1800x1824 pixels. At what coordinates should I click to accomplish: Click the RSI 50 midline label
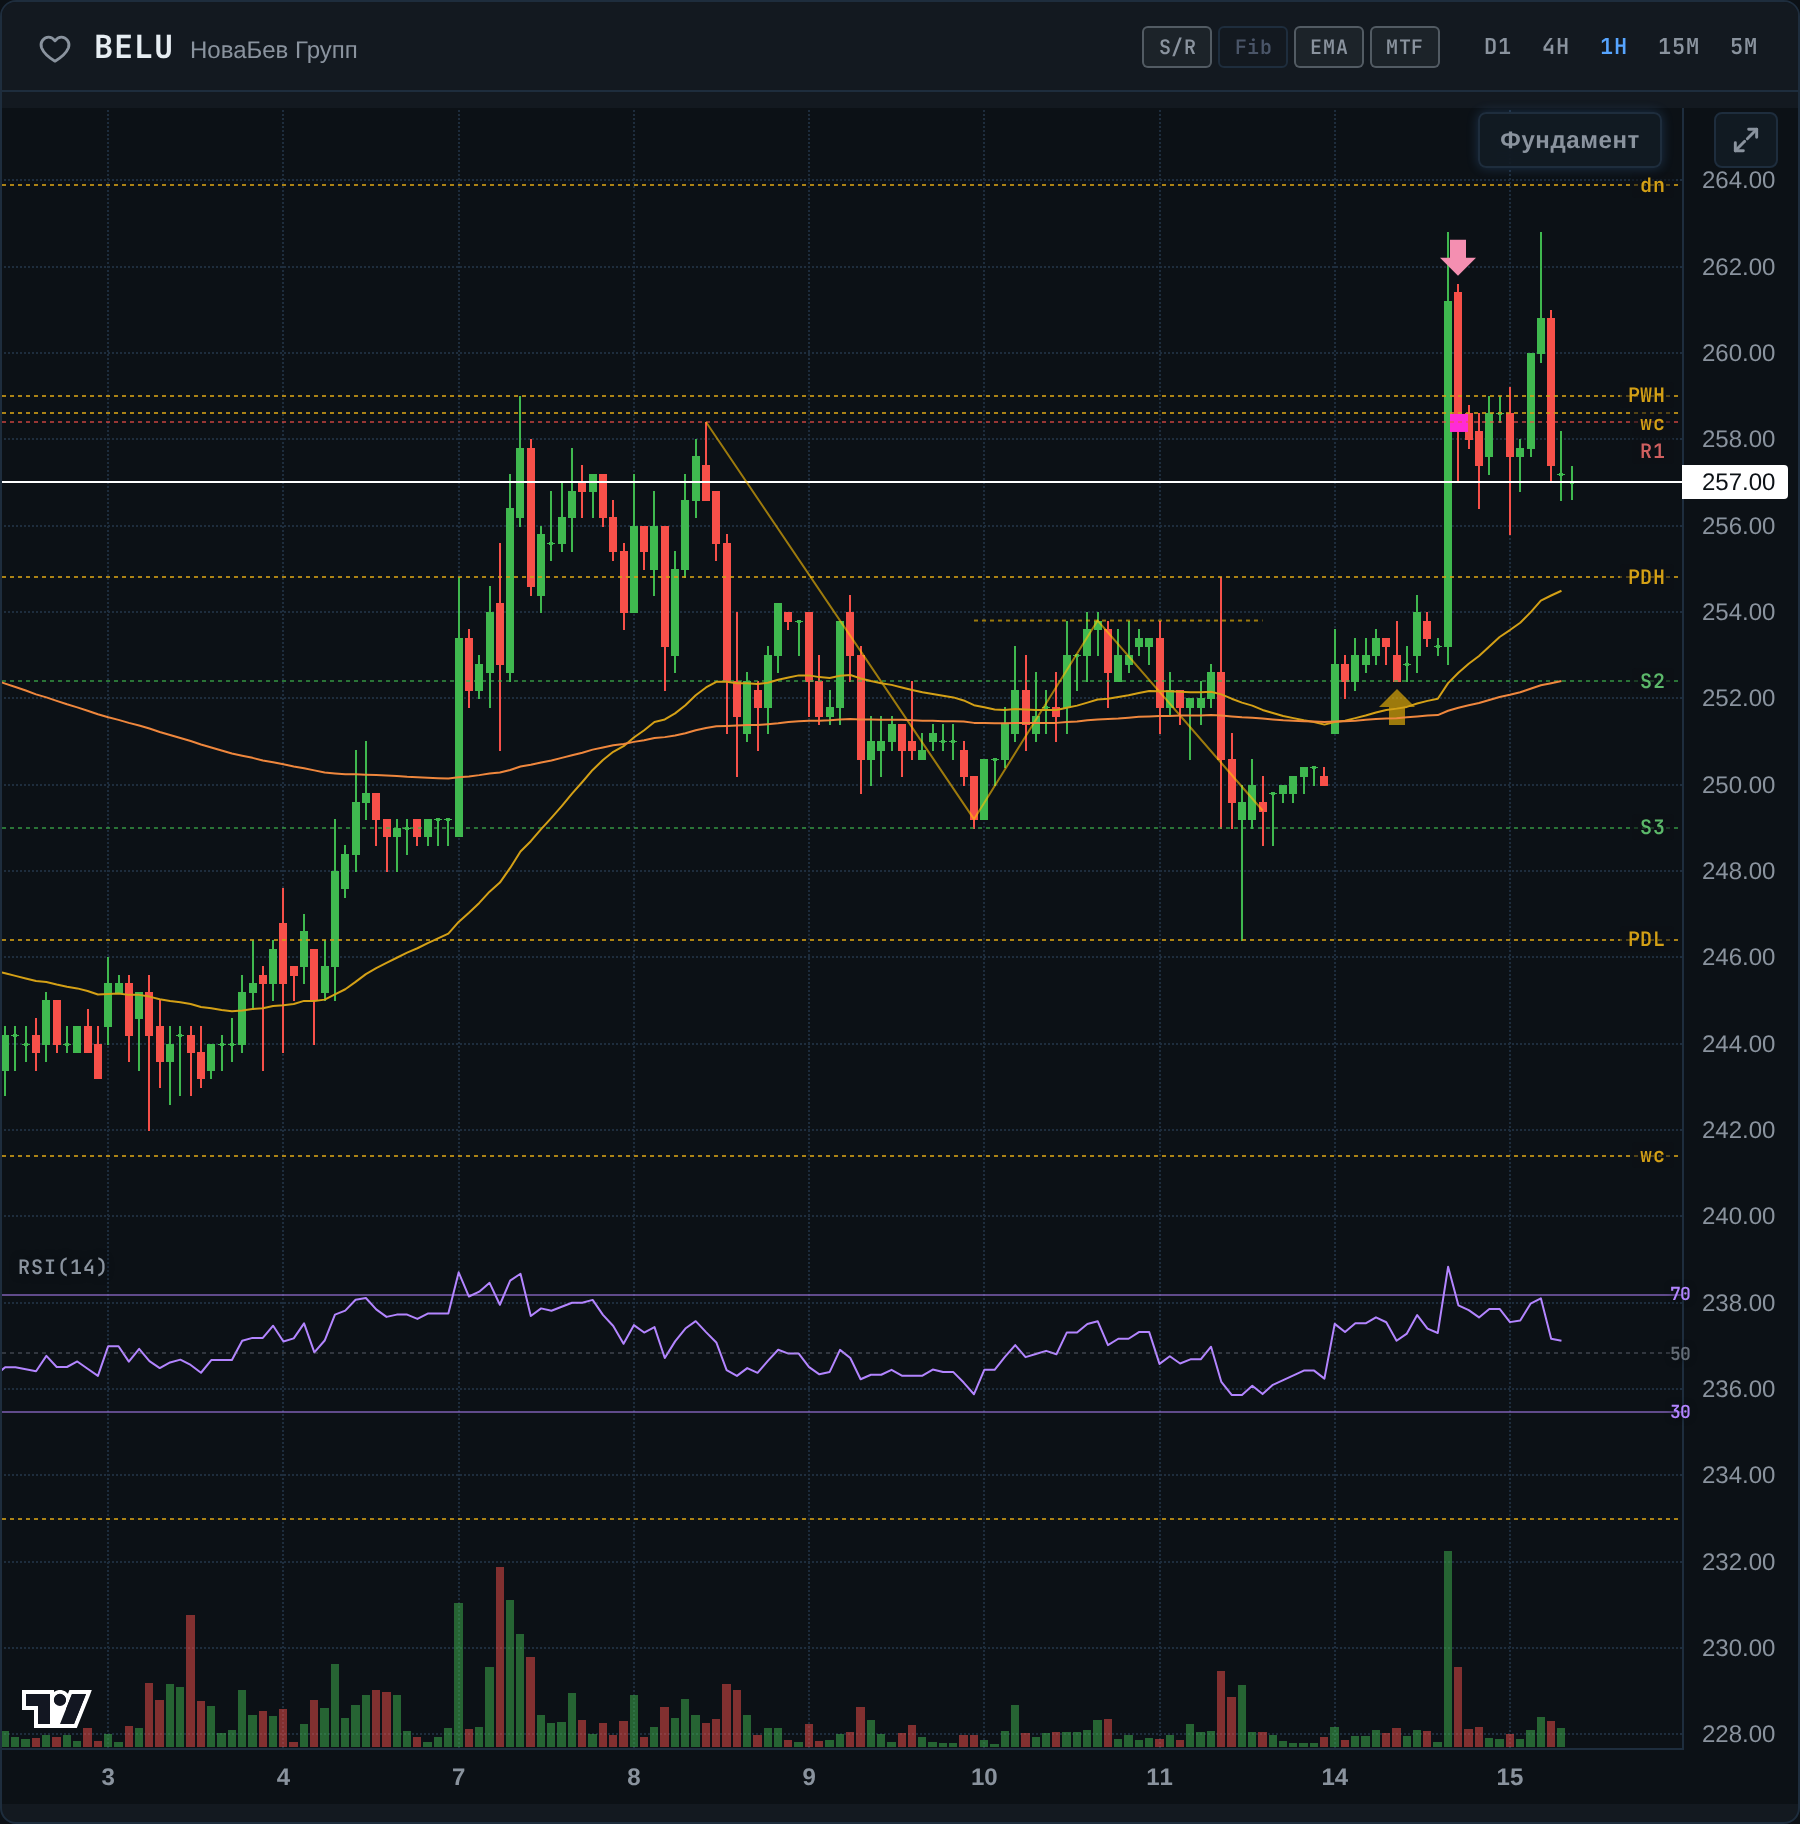pyautogui.click(x=1680, y=1353)
